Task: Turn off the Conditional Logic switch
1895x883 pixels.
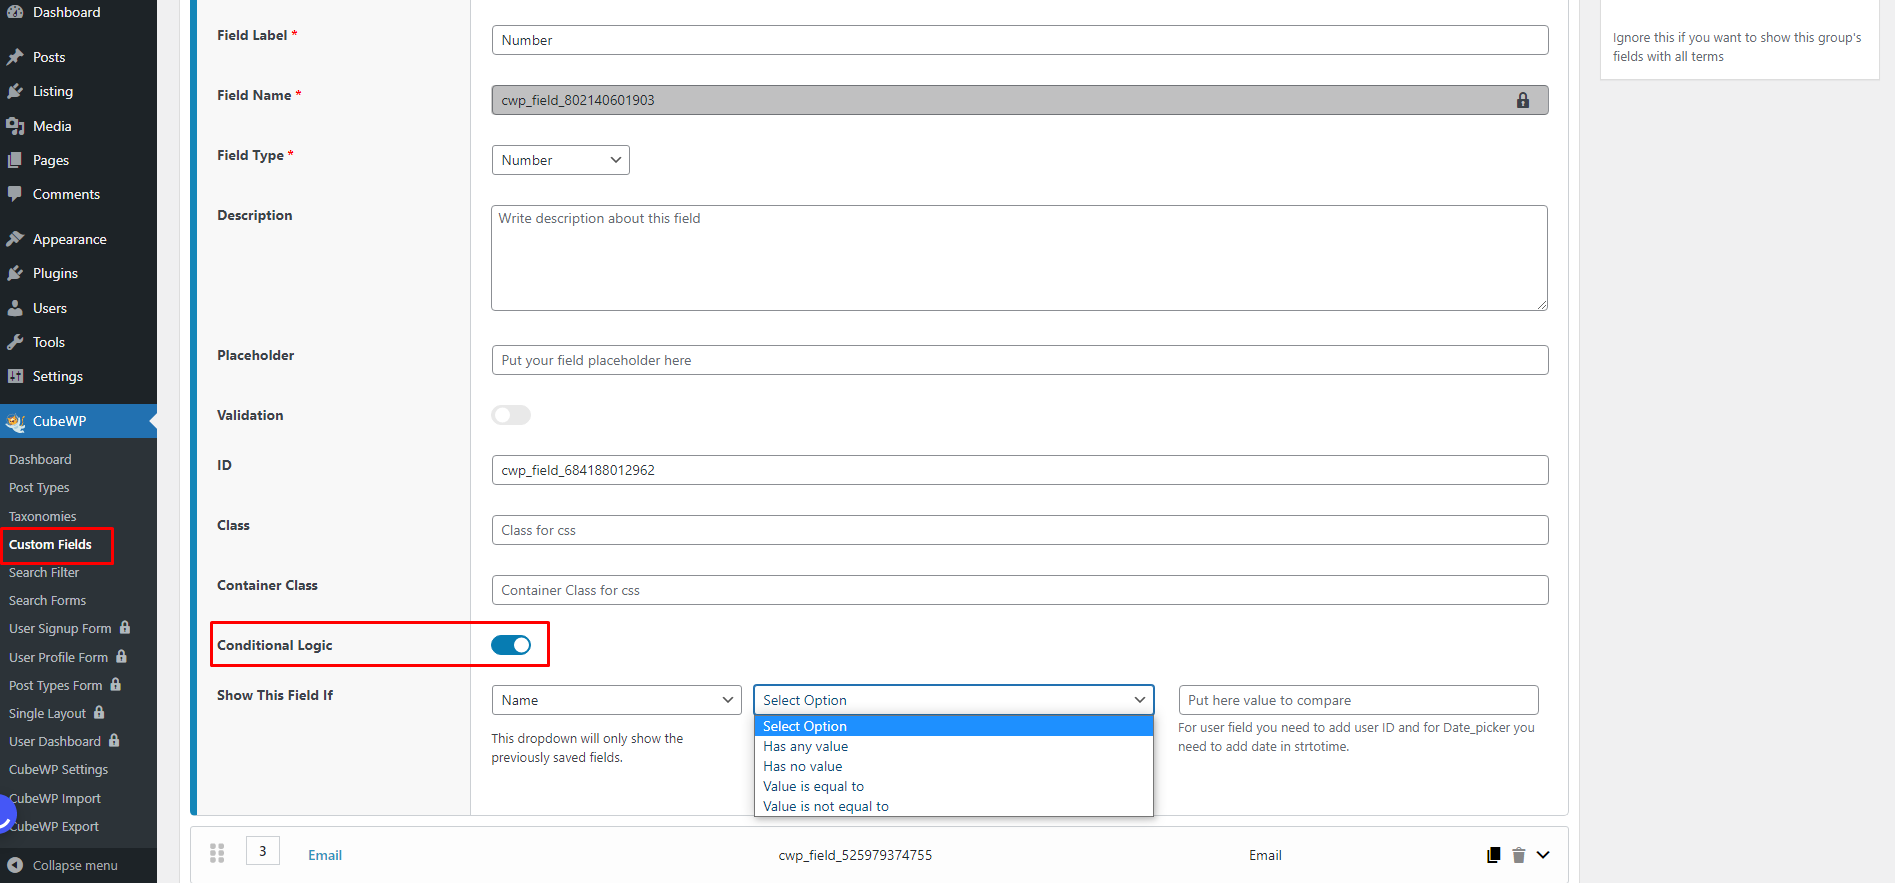Action: [511, 645]
